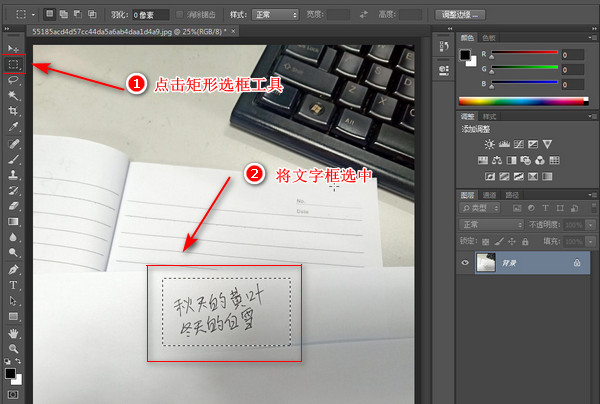Select the Rectangle shape tool

[x=13, y=316]
